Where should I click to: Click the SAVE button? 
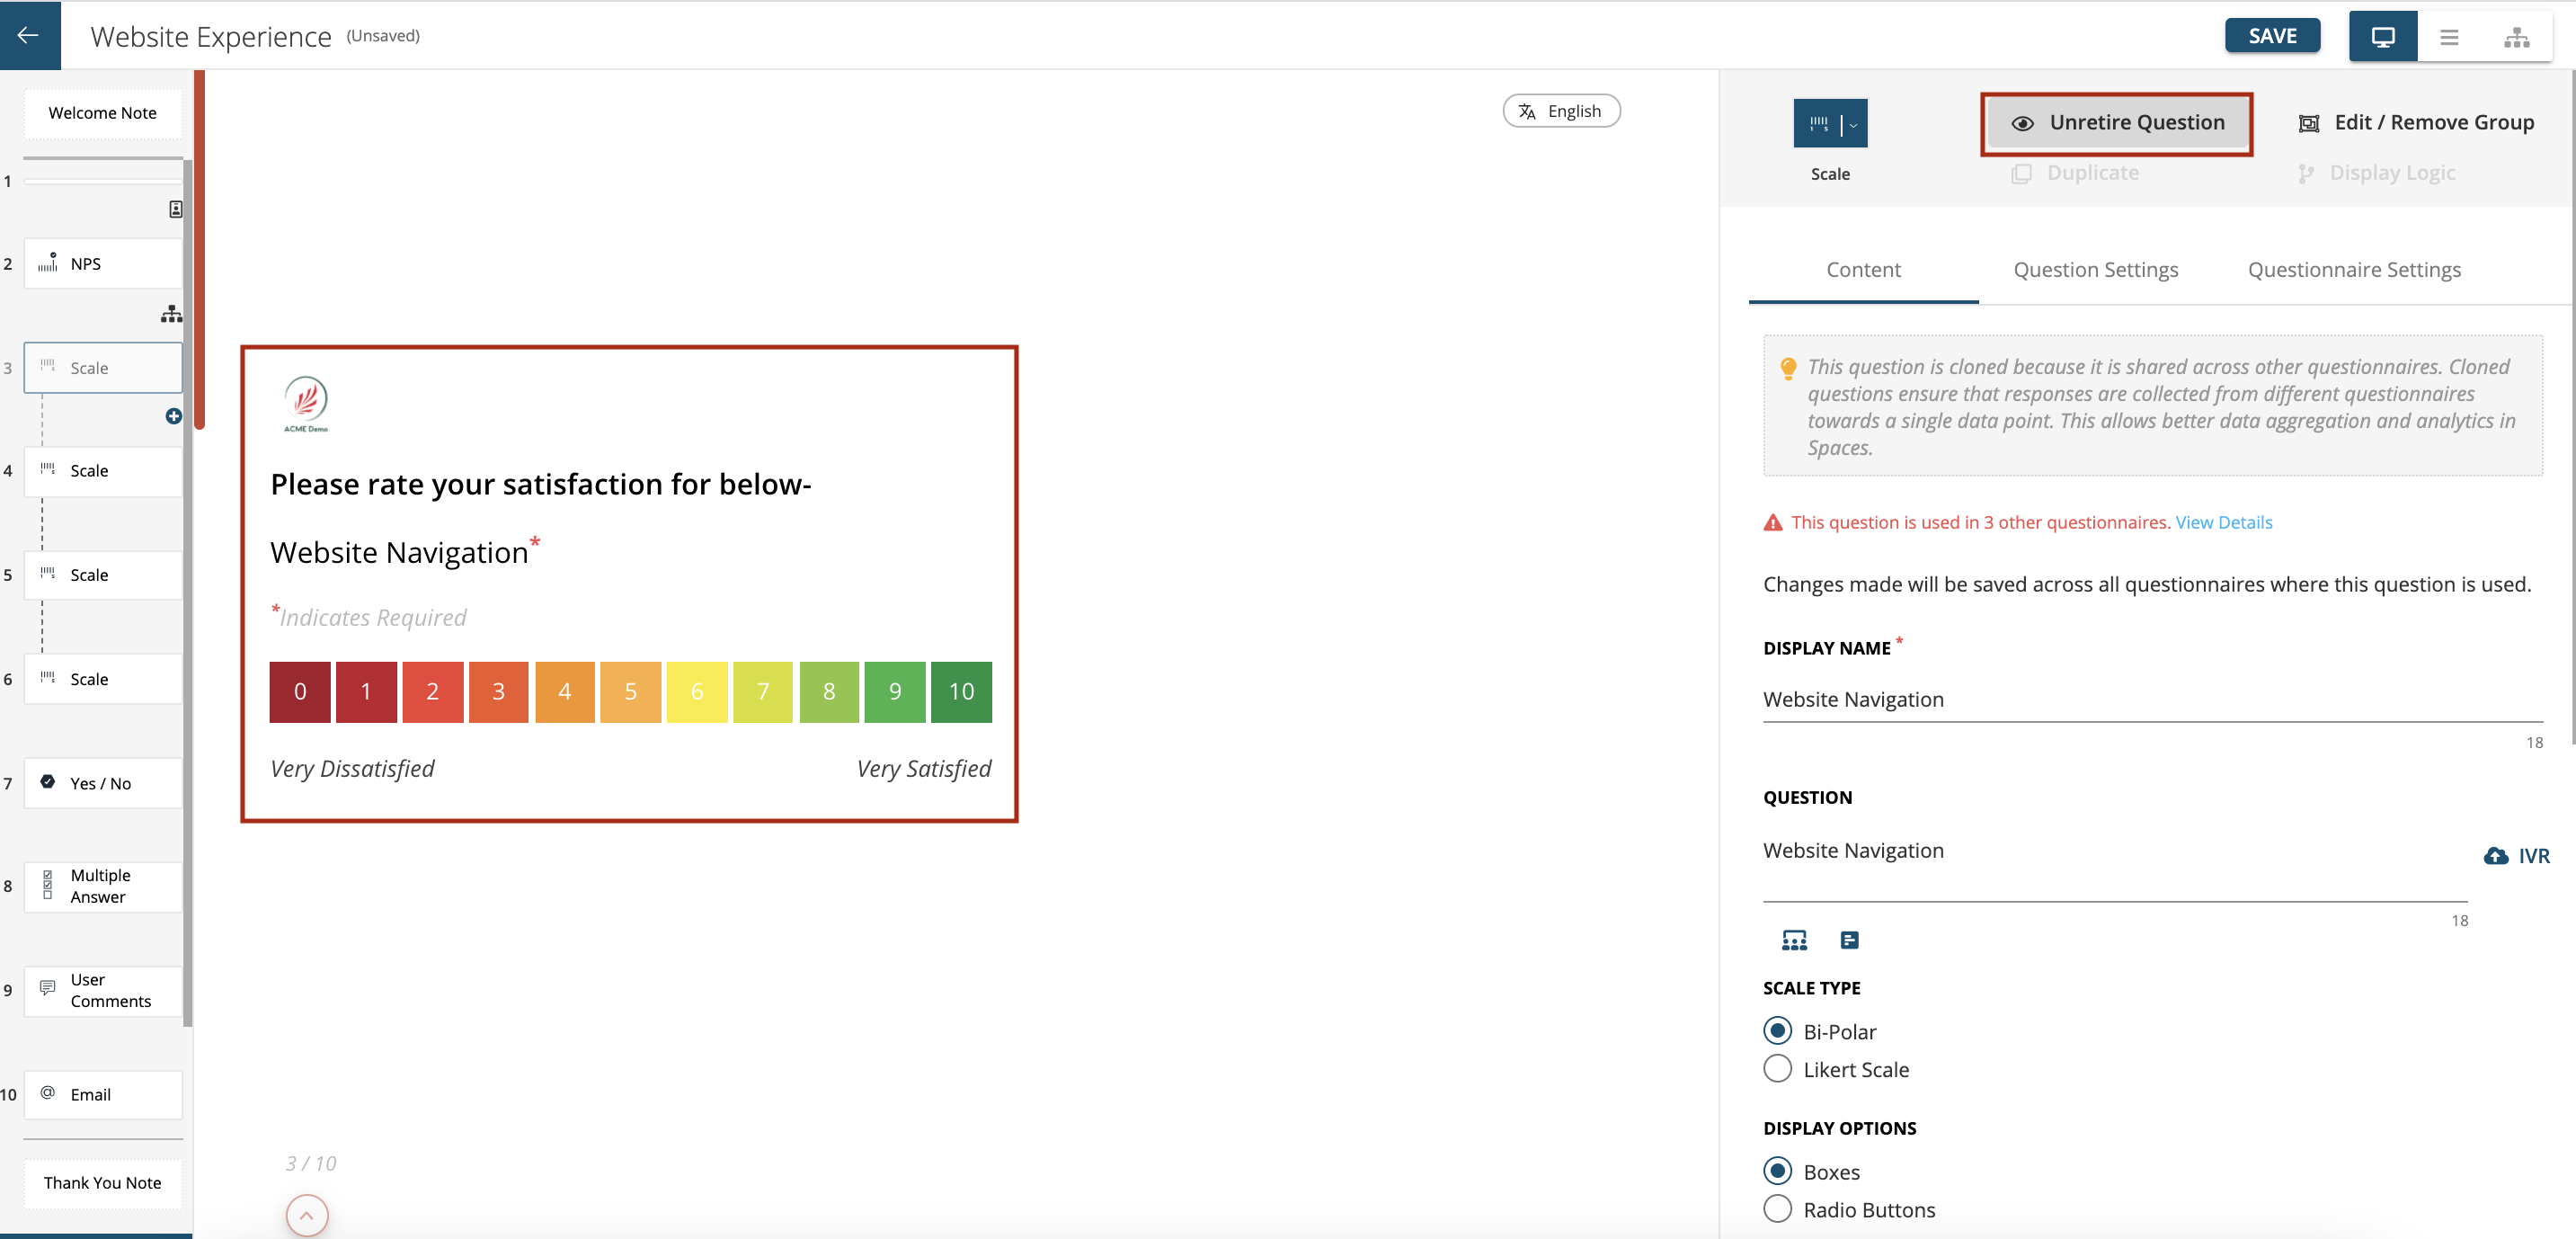2272,36
